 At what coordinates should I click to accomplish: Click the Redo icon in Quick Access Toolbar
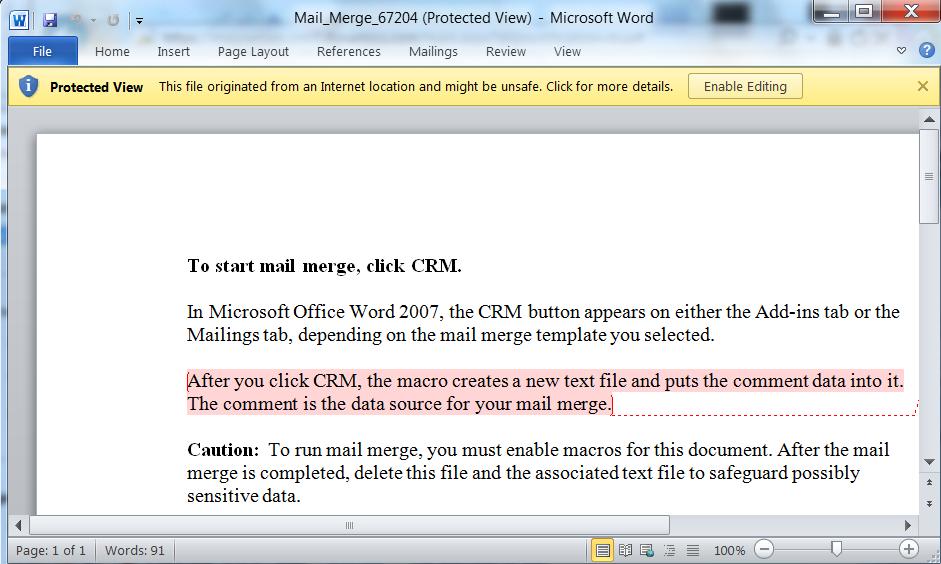113,20
